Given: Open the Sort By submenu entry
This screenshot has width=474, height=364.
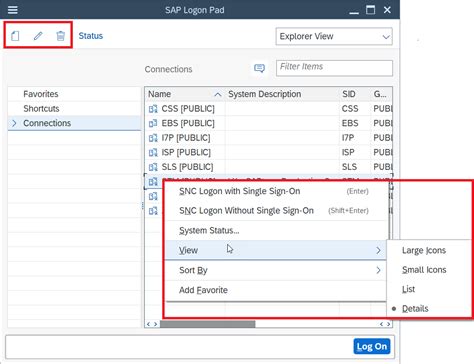Looking at the screenshot, I should tap(276, 270).
